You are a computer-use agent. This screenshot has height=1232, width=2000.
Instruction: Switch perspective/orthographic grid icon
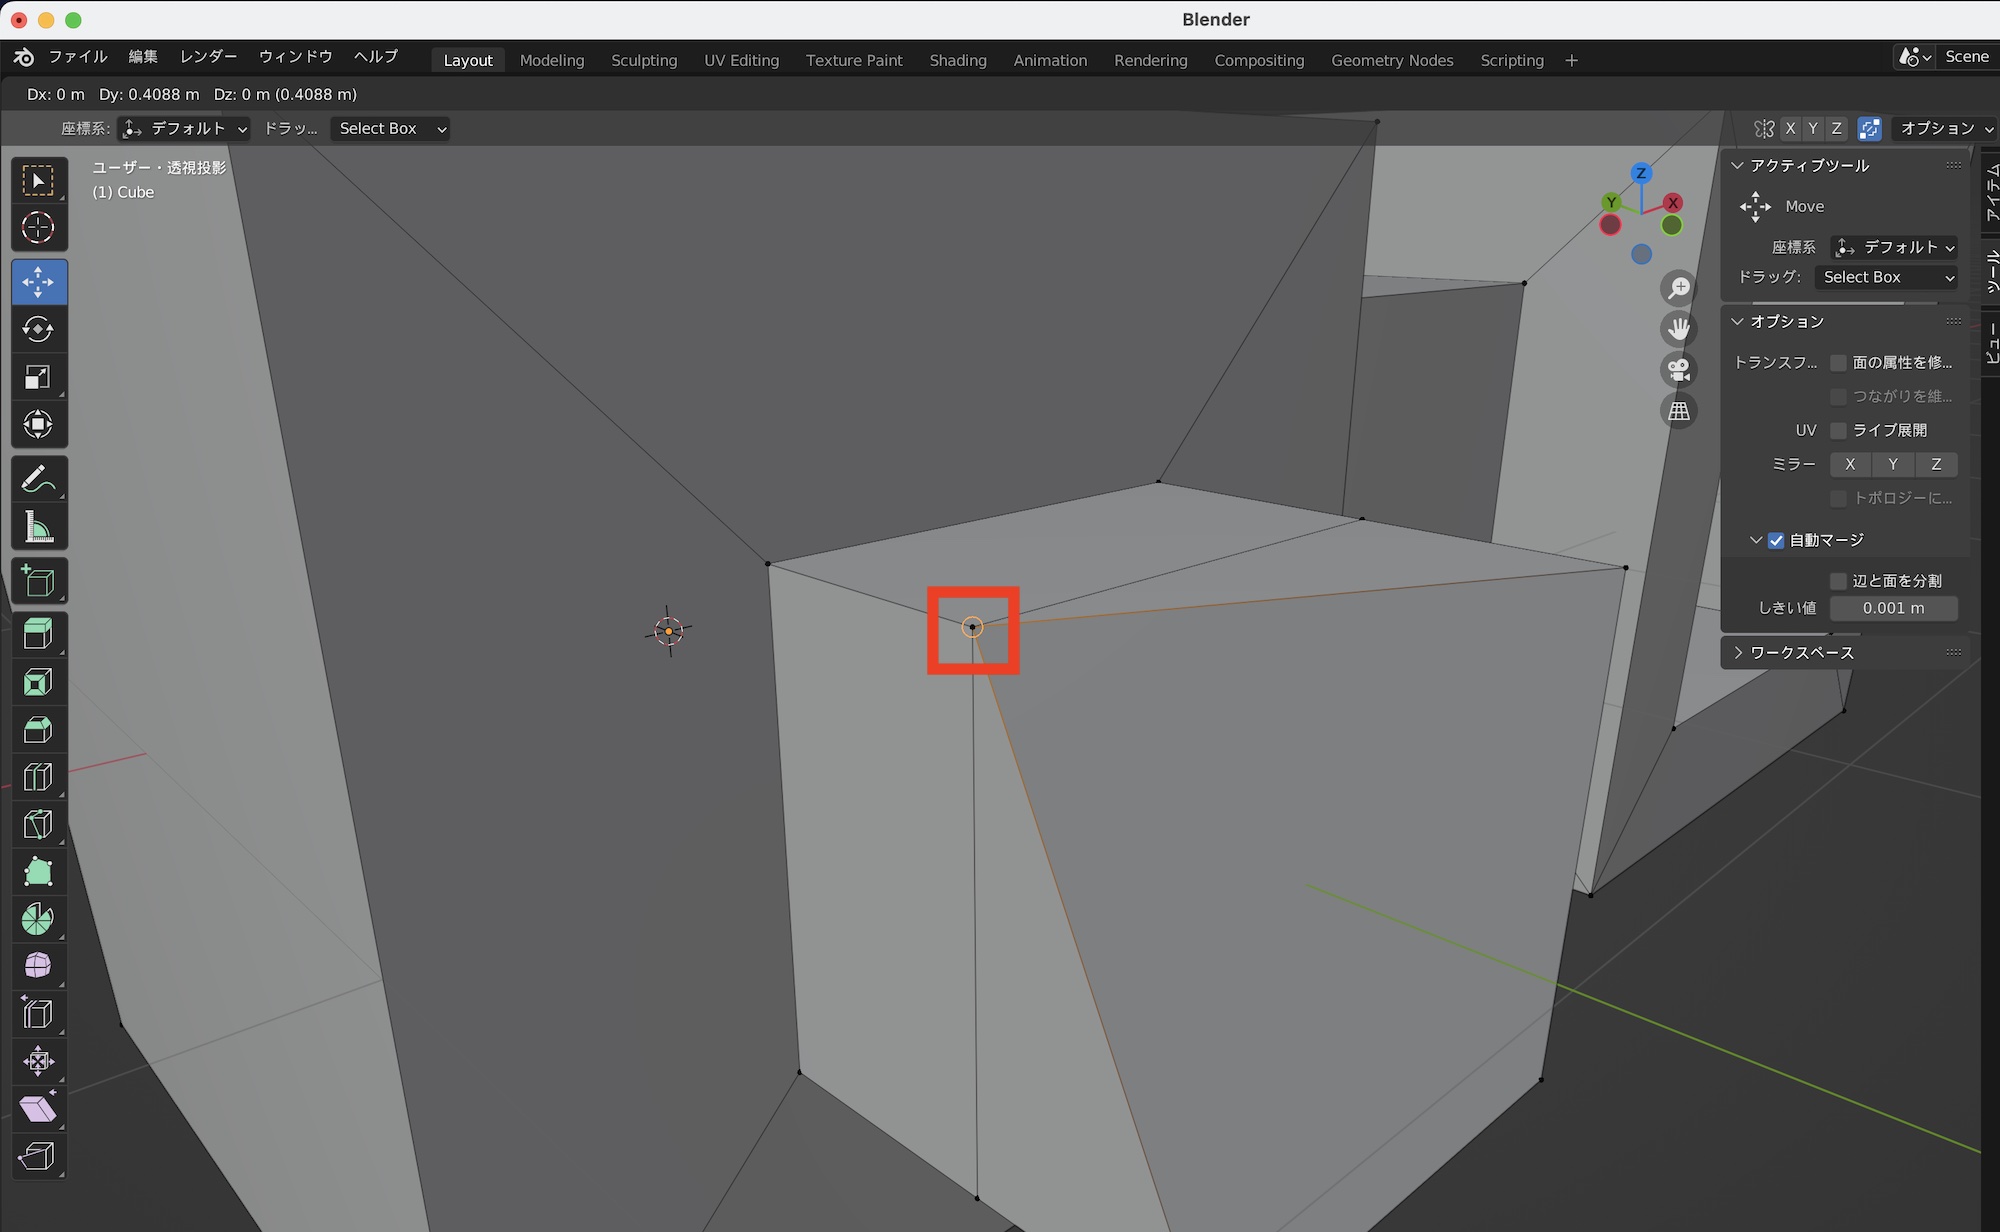click(x=1679, y=411)
